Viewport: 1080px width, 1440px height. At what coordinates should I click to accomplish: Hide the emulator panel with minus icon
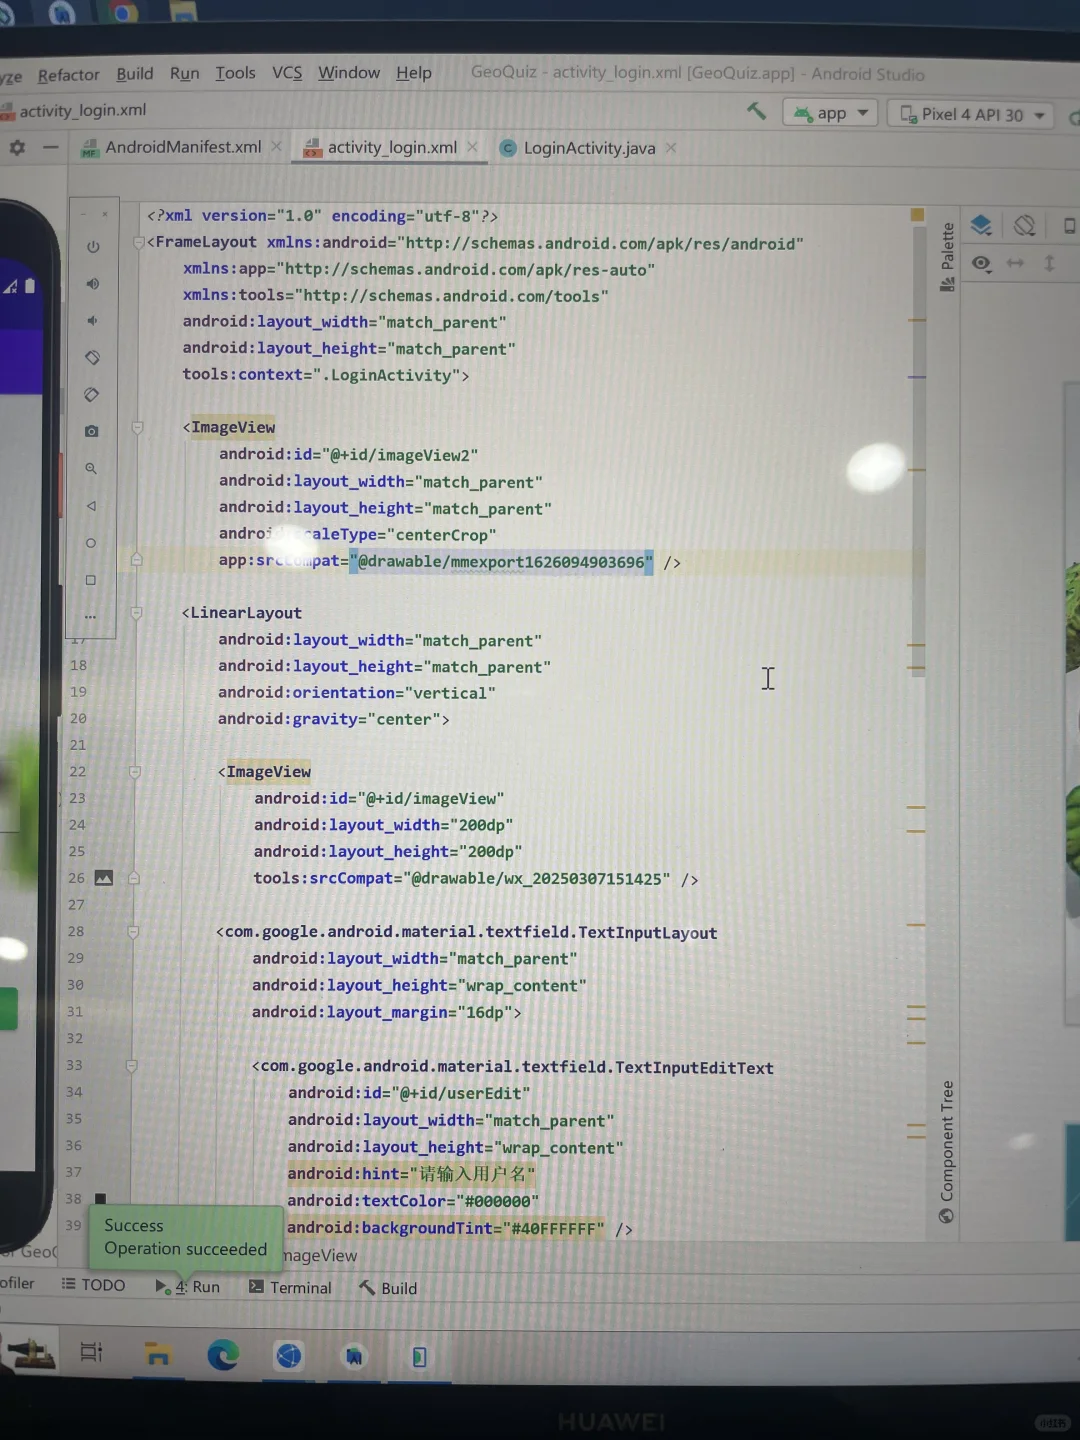click(50, 148)
